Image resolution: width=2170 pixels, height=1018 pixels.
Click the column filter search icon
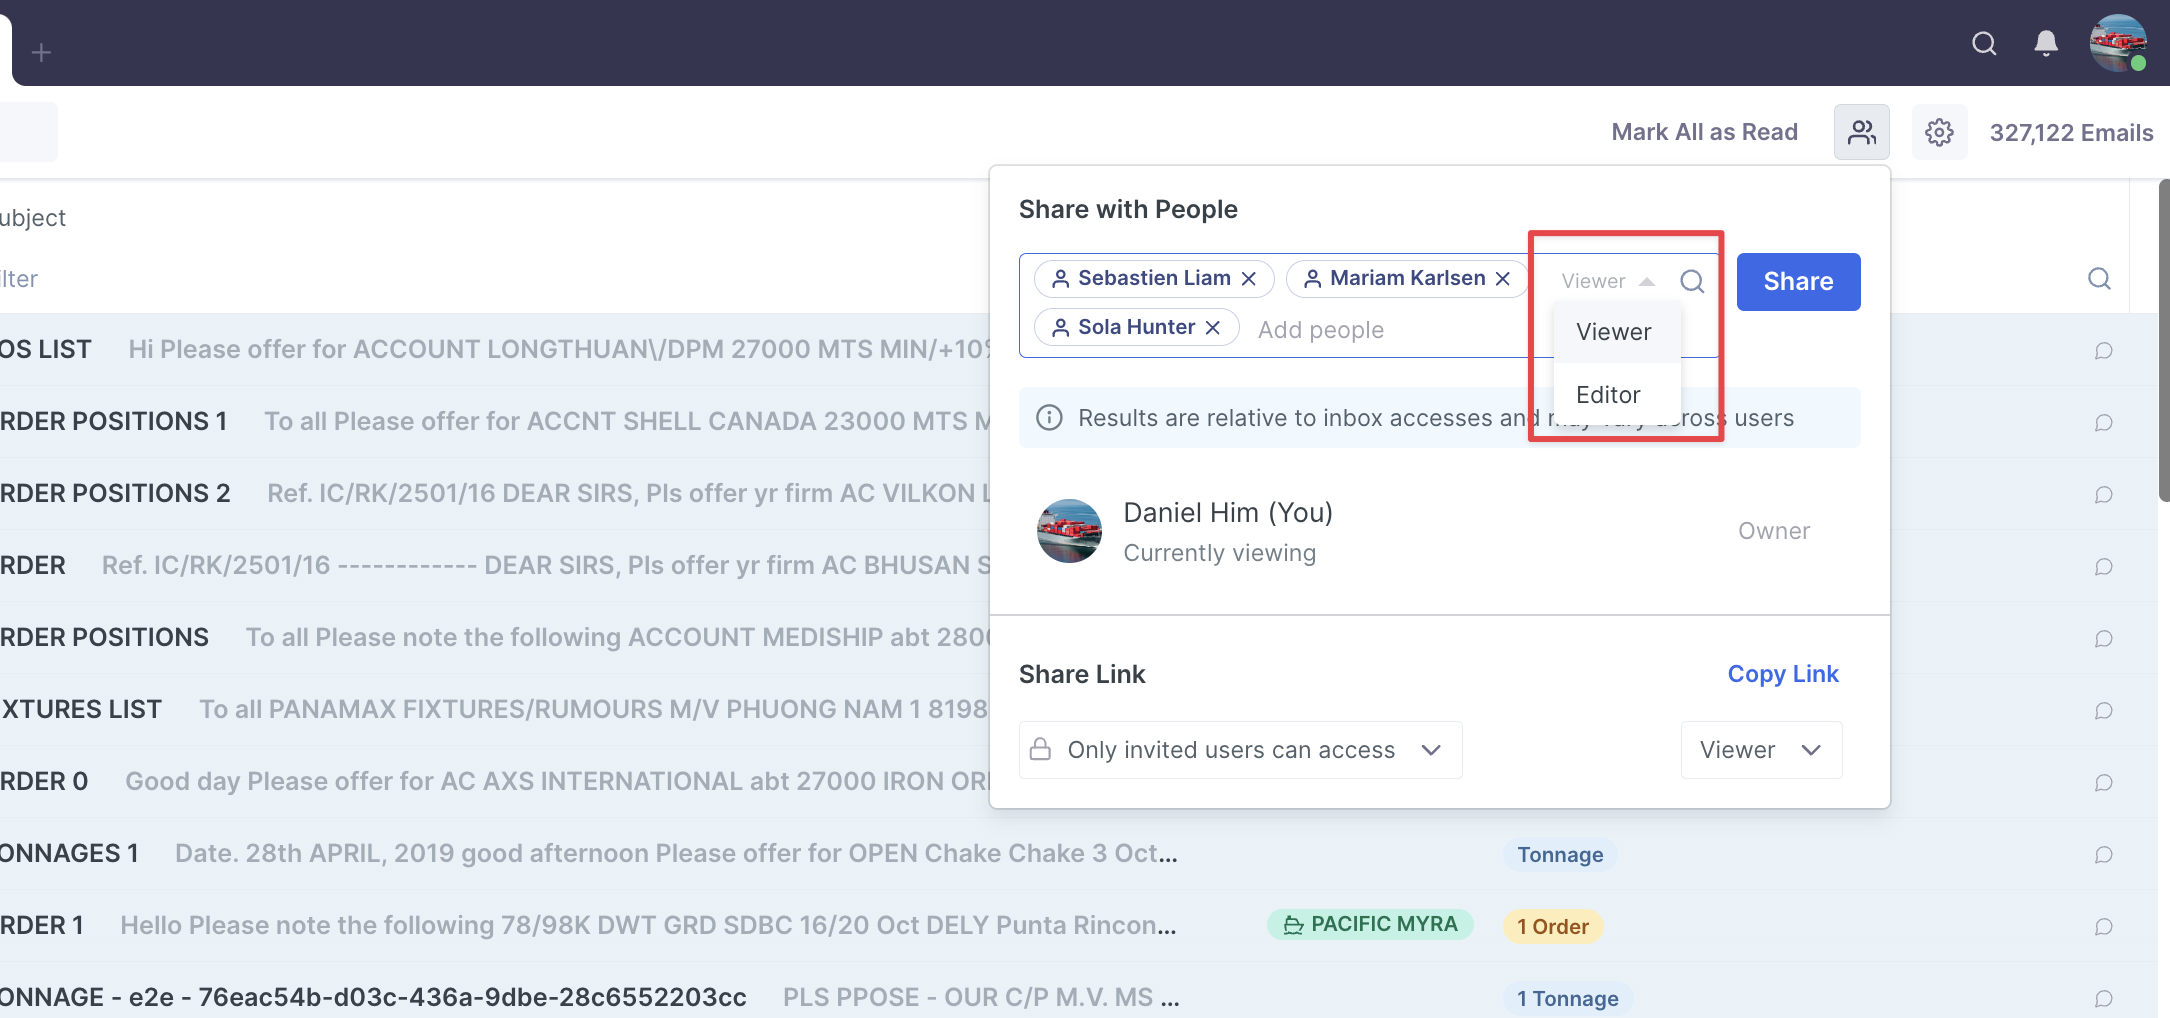coord(2099,279)
